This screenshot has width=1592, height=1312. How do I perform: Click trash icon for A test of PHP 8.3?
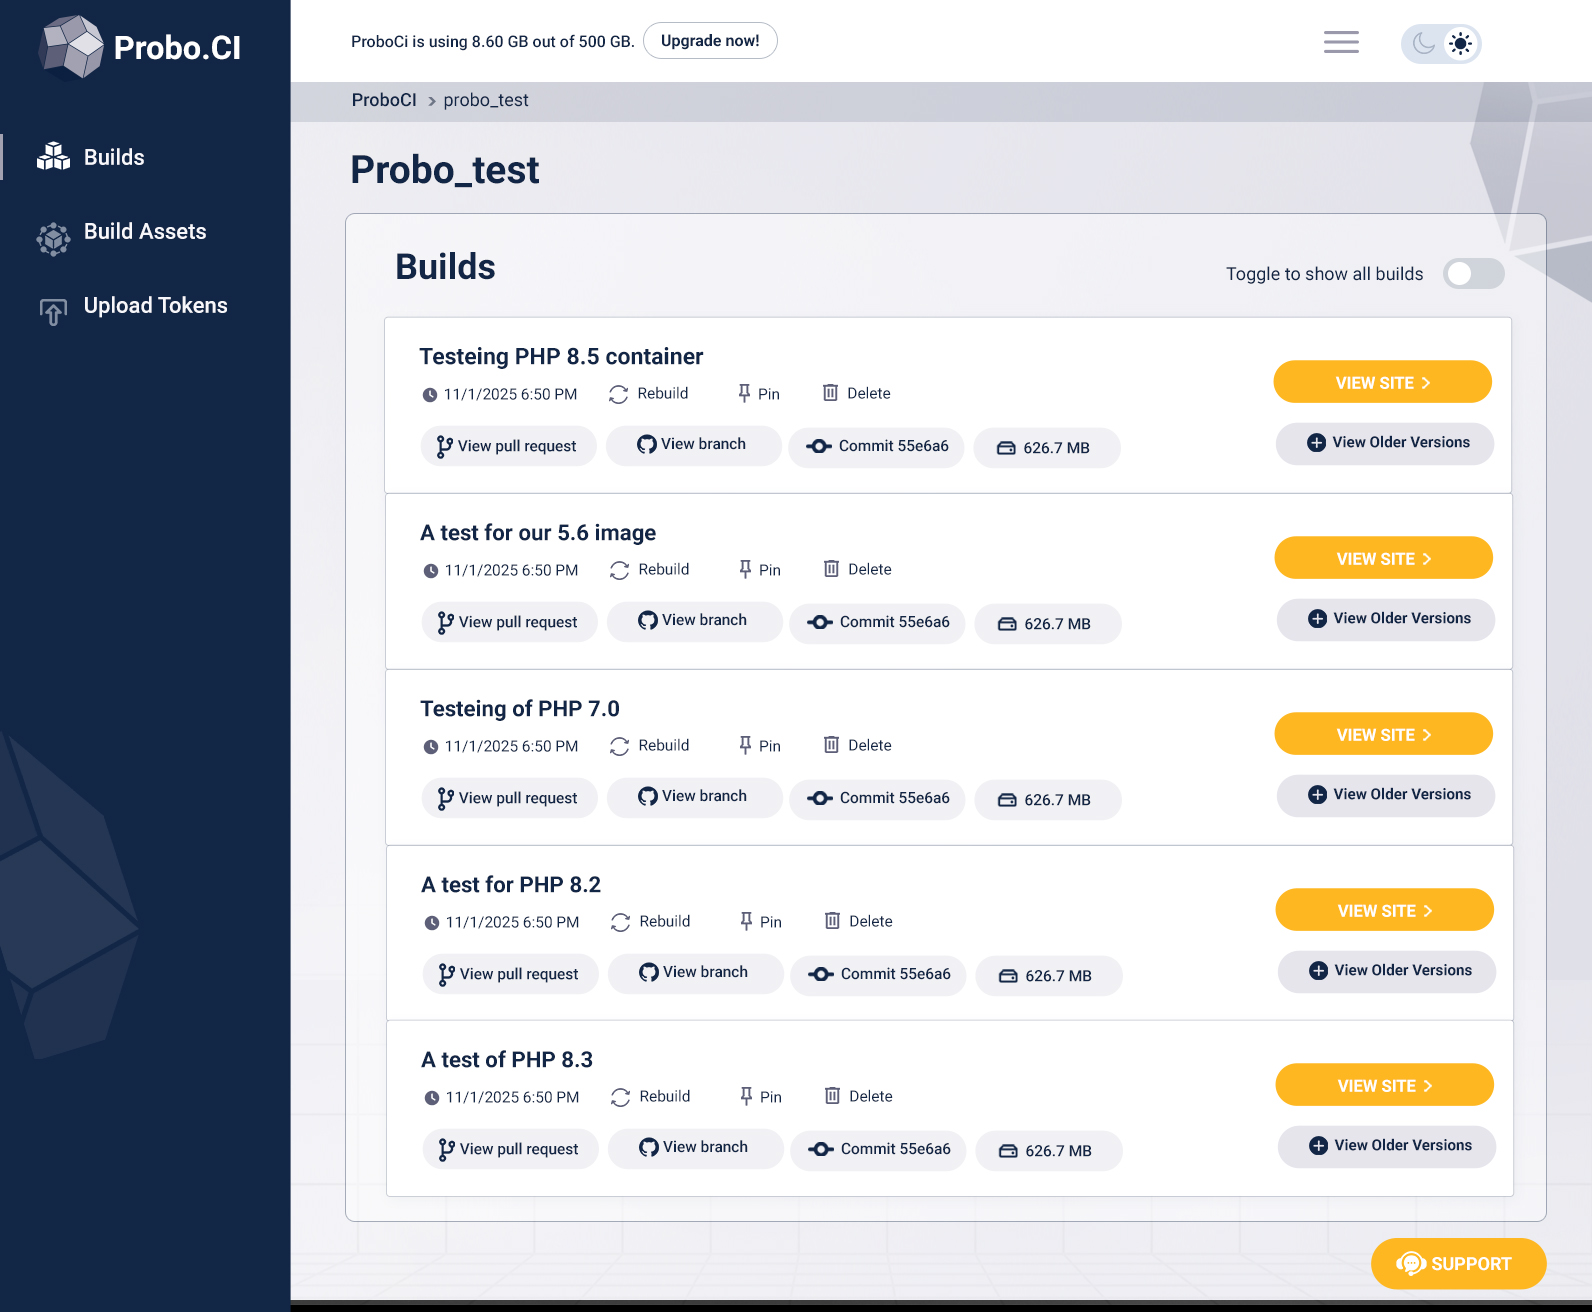(x=832, y=1097)
